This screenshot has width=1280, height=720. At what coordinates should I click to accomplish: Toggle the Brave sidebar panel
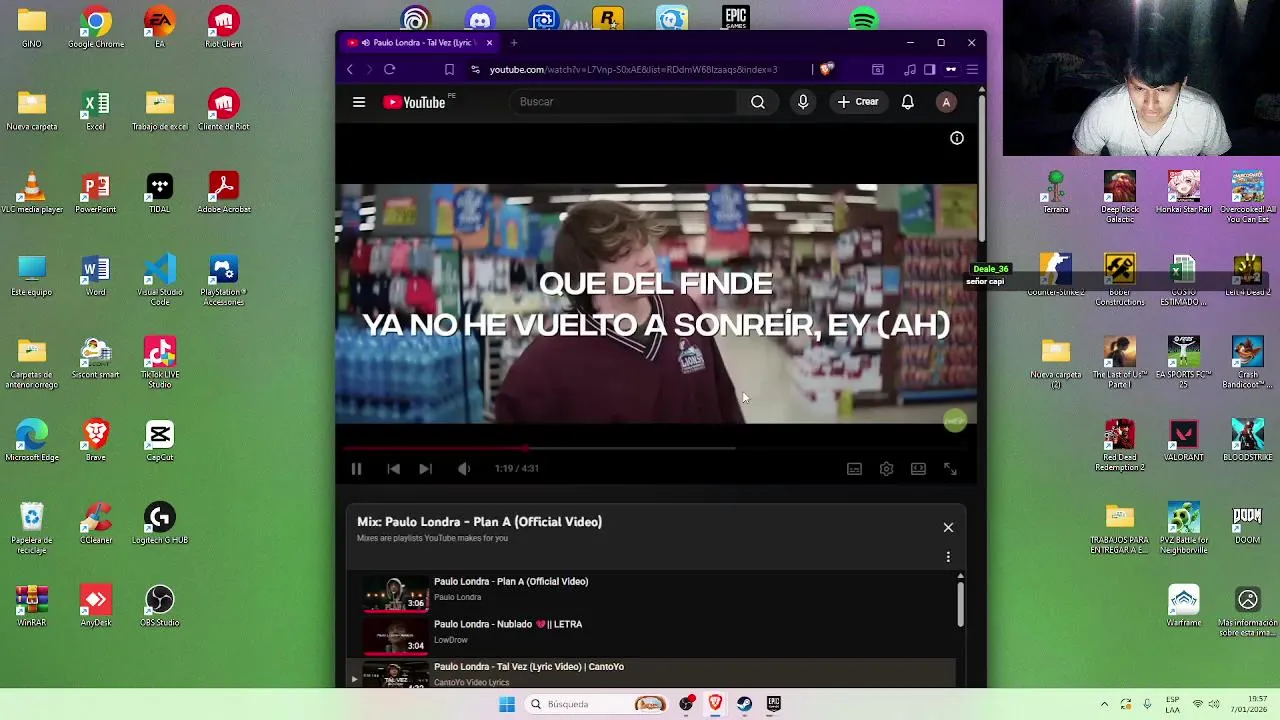(x=929, y=70)
